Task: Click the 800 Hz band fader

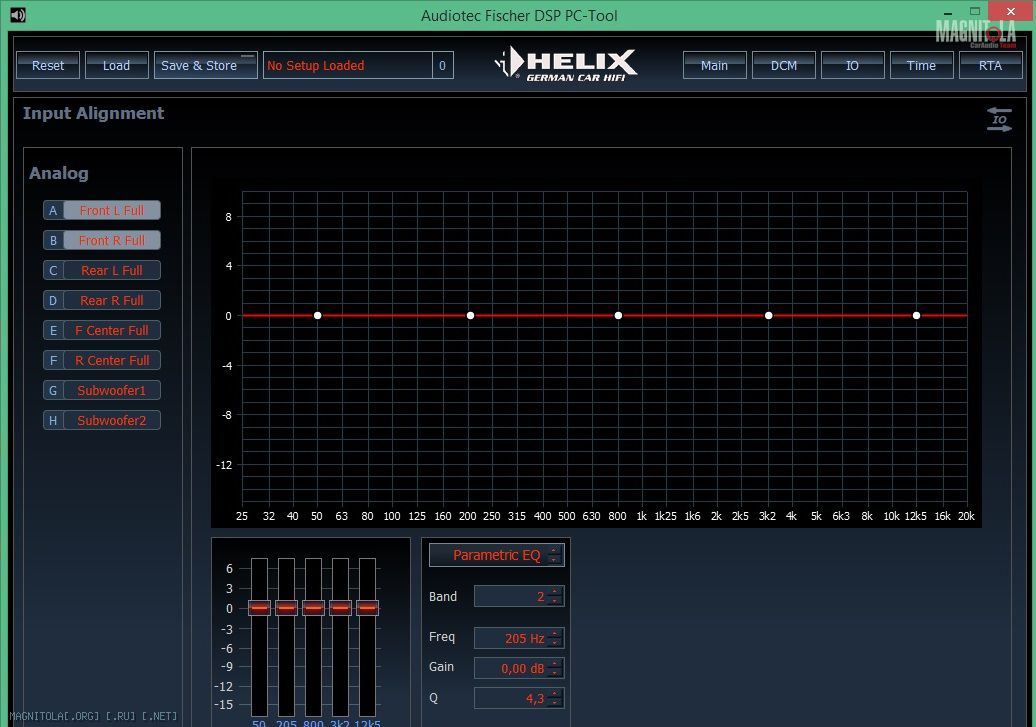Action: [313, 607]
